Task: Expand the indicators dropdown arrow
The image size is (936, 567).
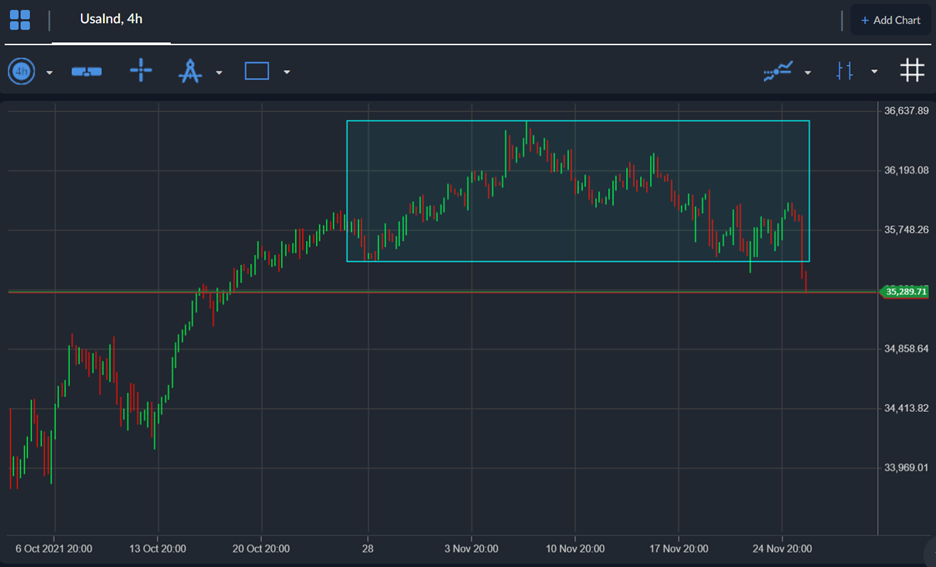Action: click(x=808, y=73)
